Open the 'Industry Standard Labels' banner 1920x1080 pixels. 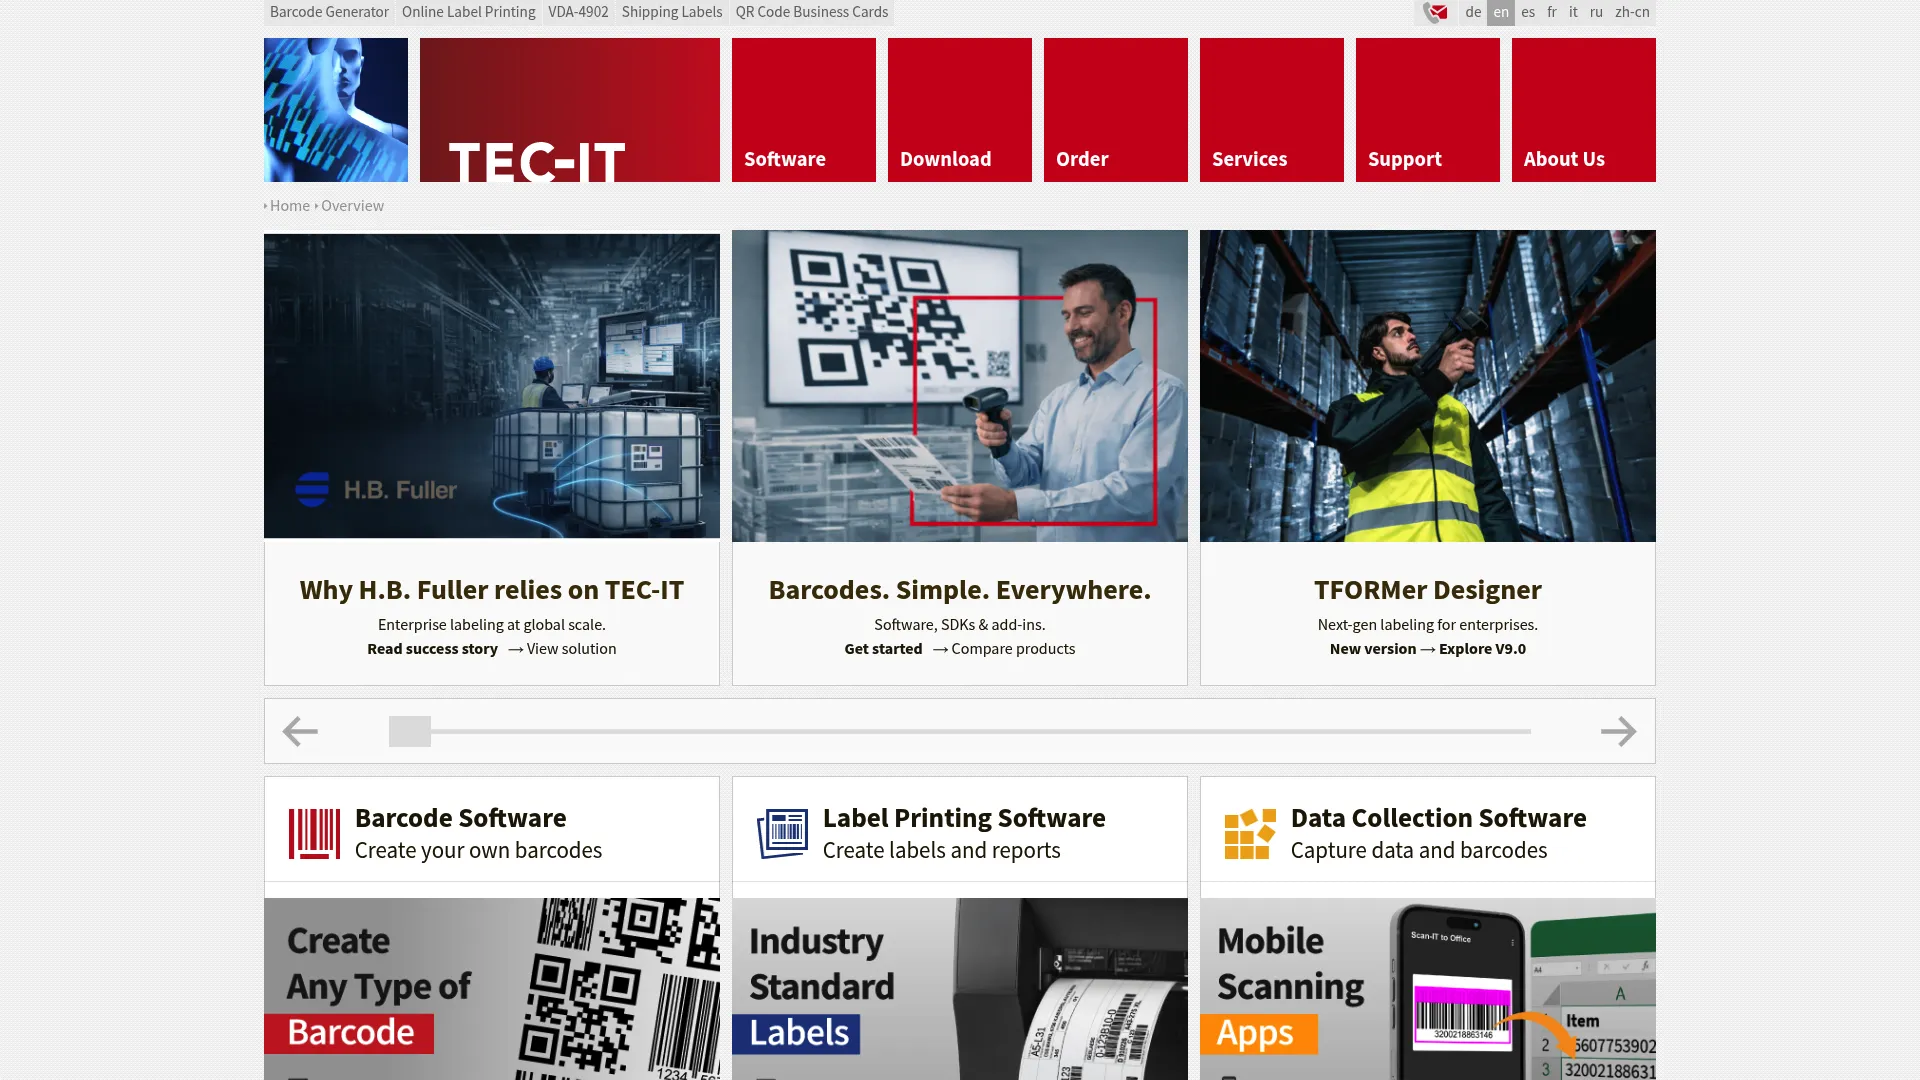click(960, 989)
